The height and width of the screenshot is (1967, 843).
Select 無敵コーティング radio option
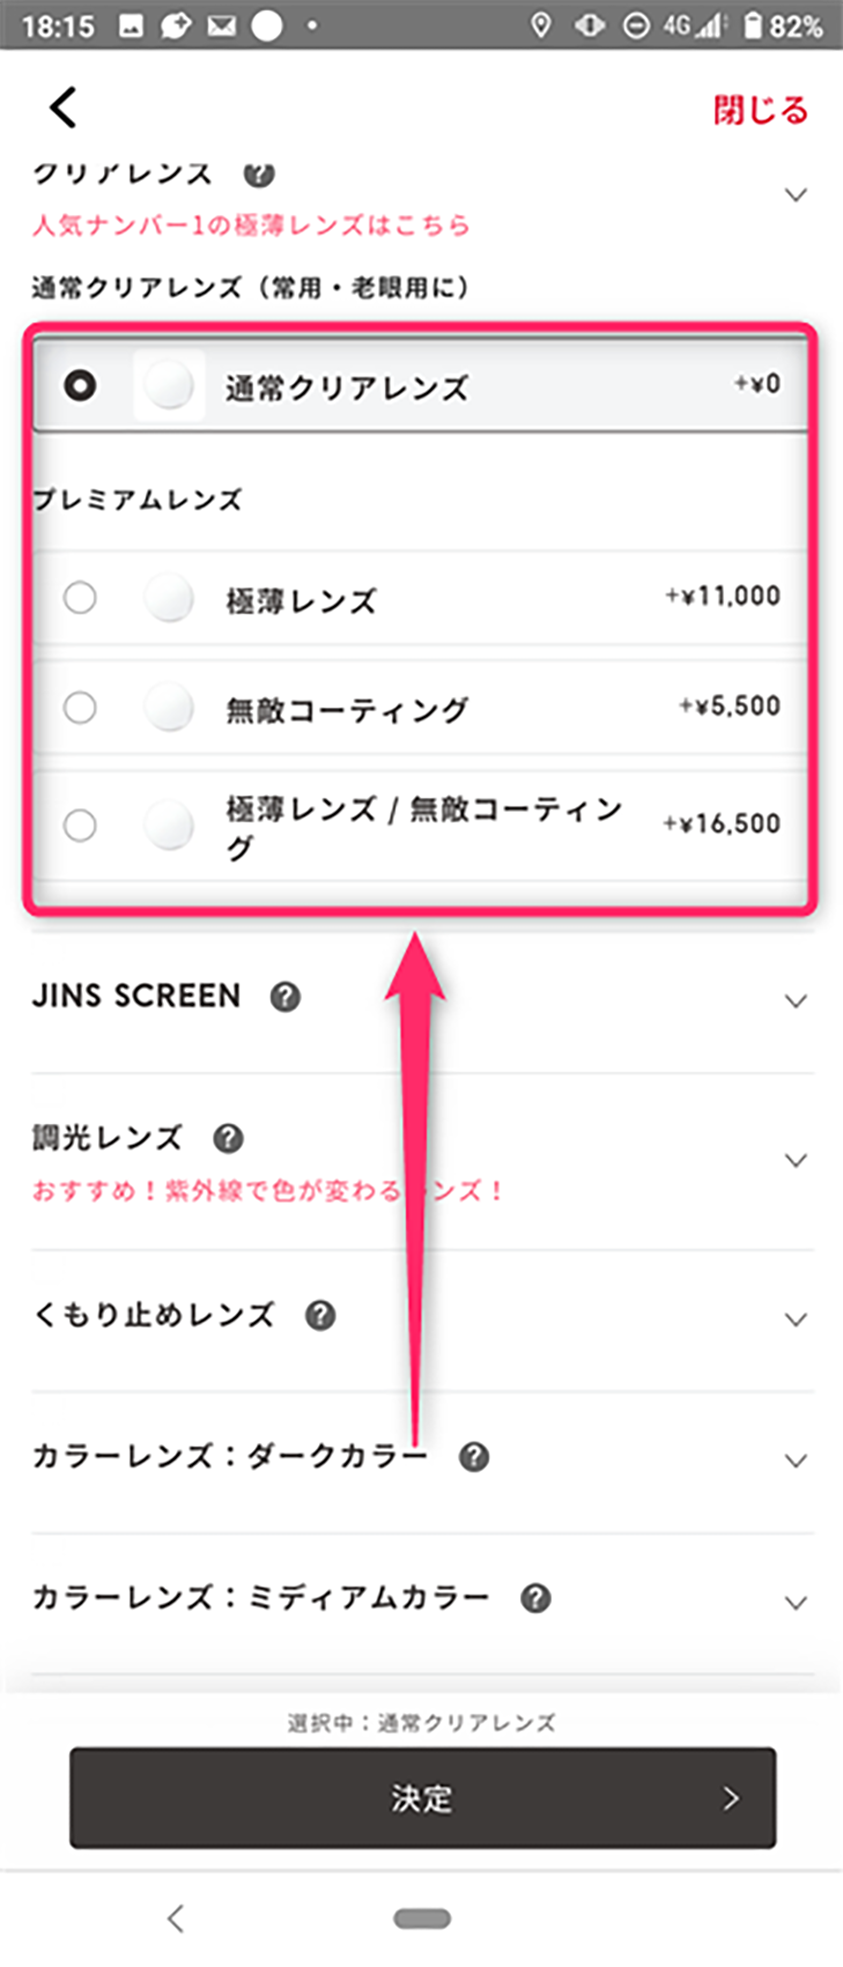pyautogui.click(x=80, y=708)
